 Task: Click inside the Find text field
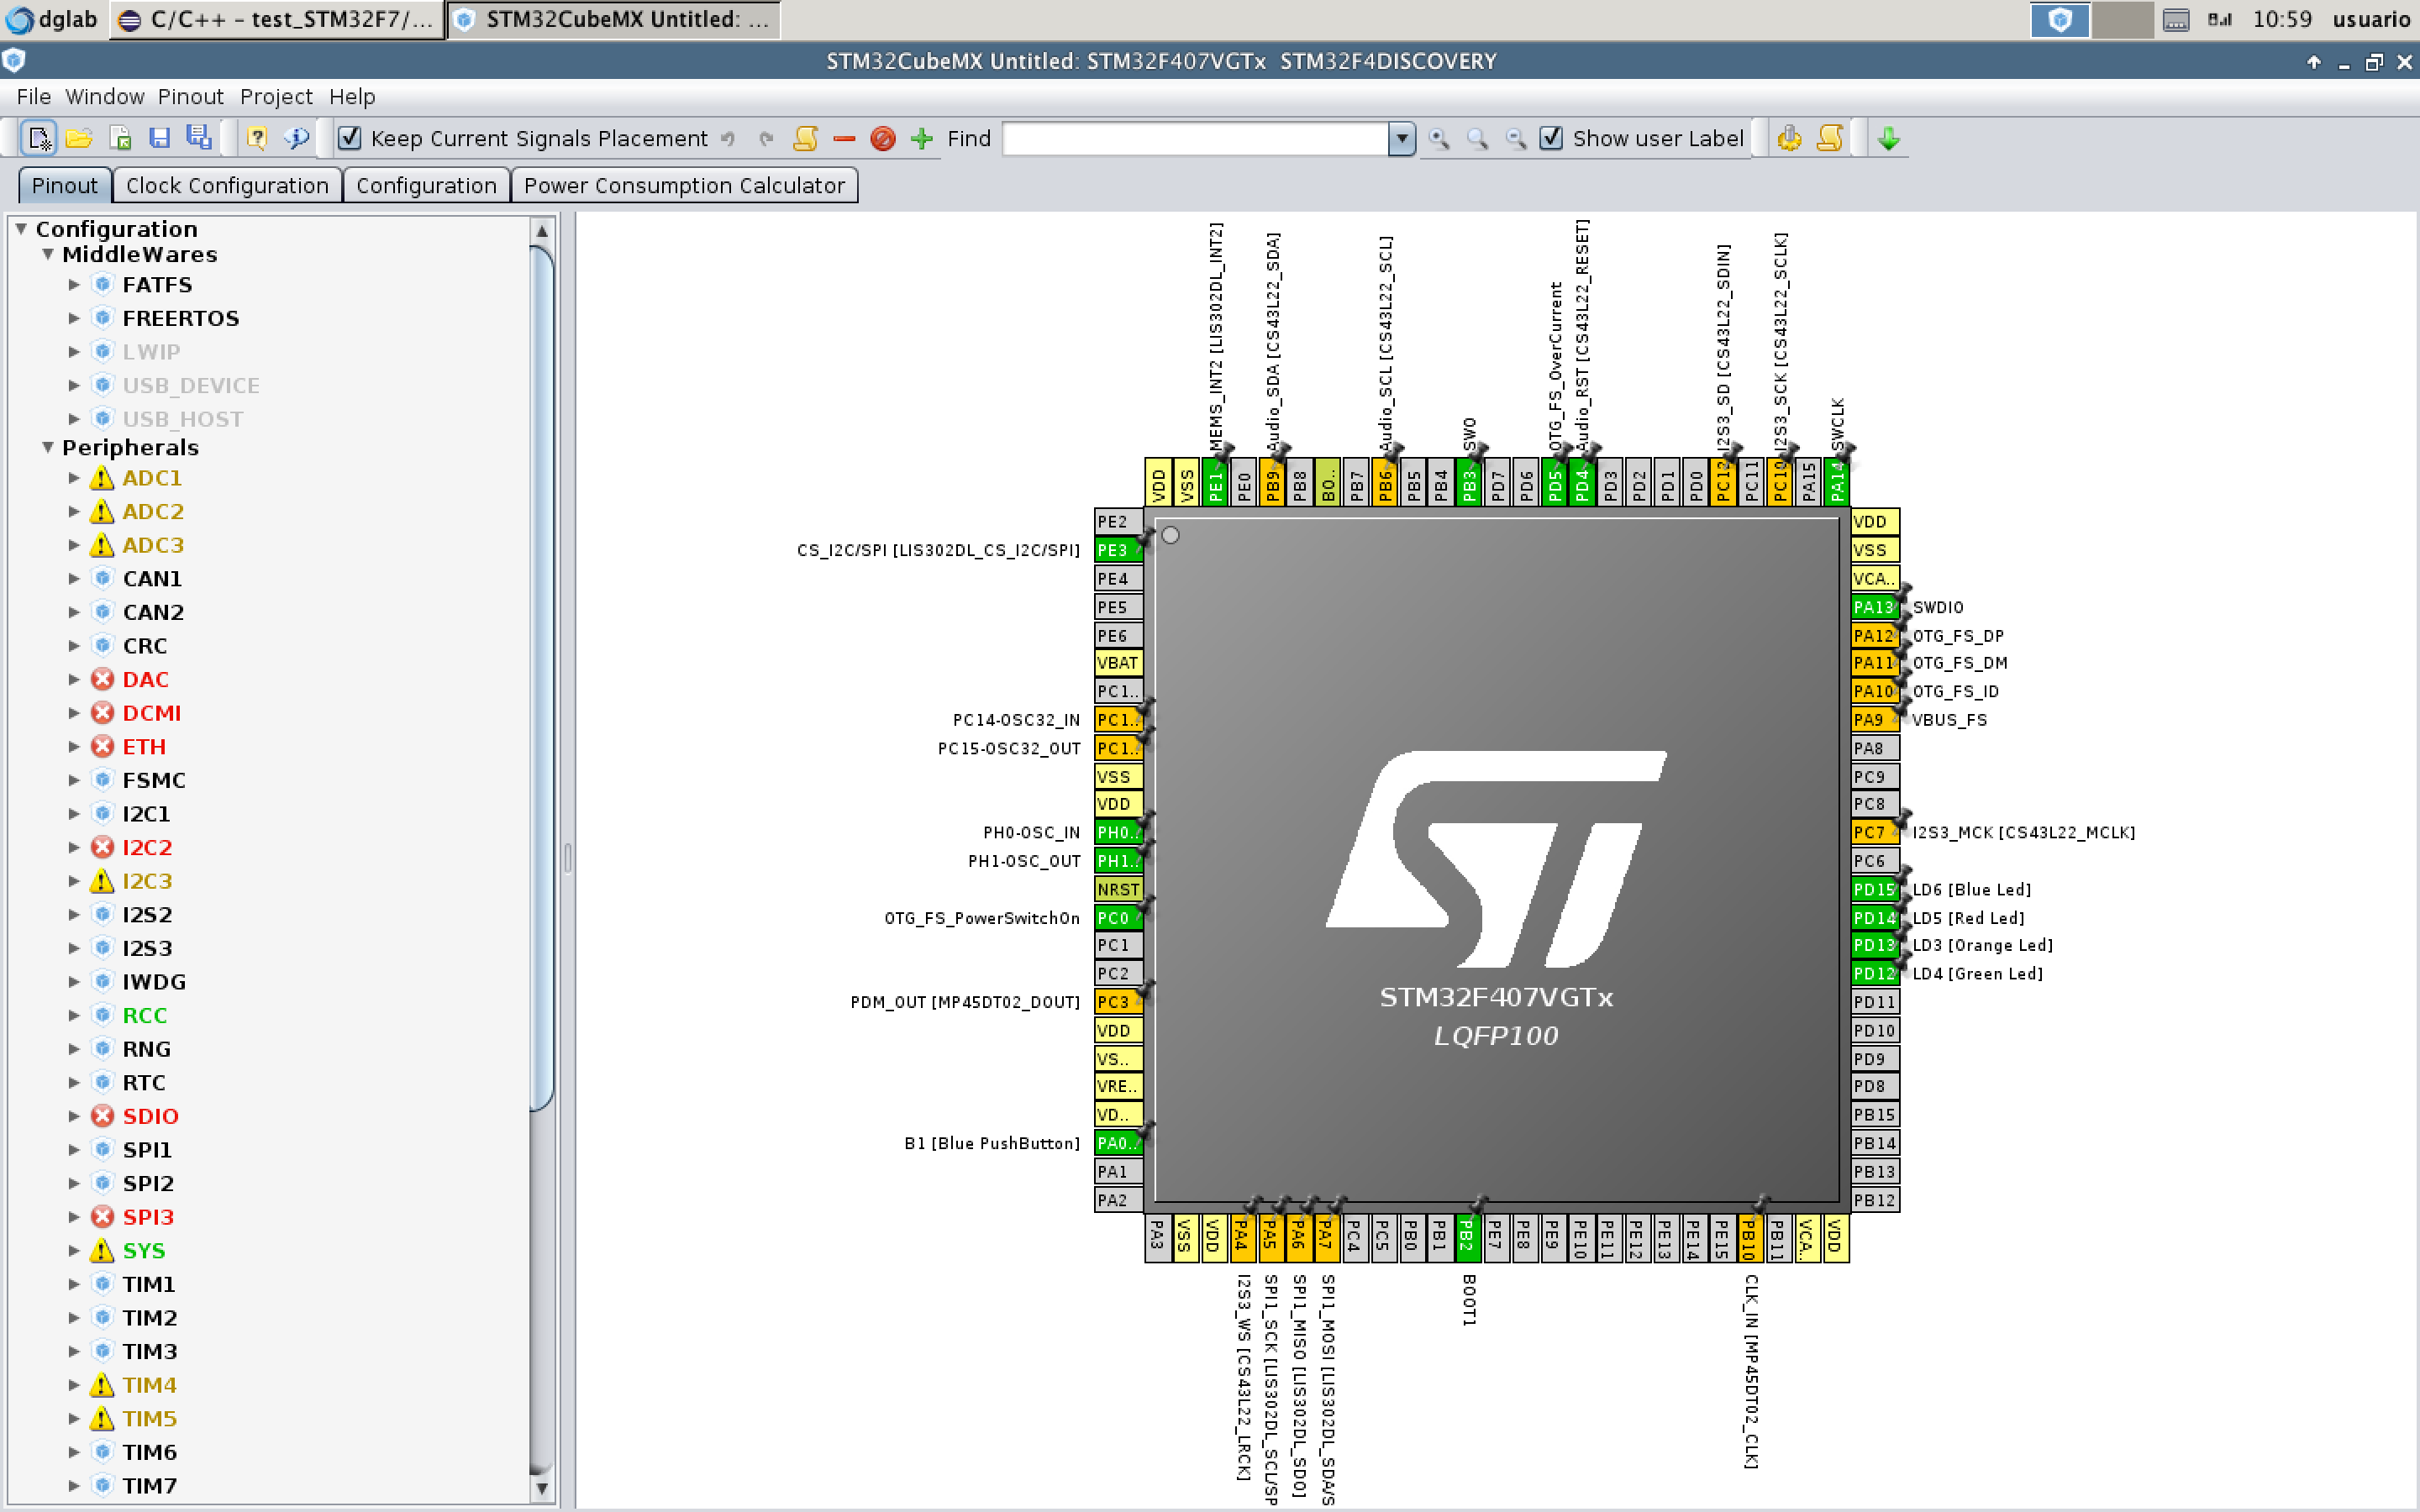pos(1194,138)
